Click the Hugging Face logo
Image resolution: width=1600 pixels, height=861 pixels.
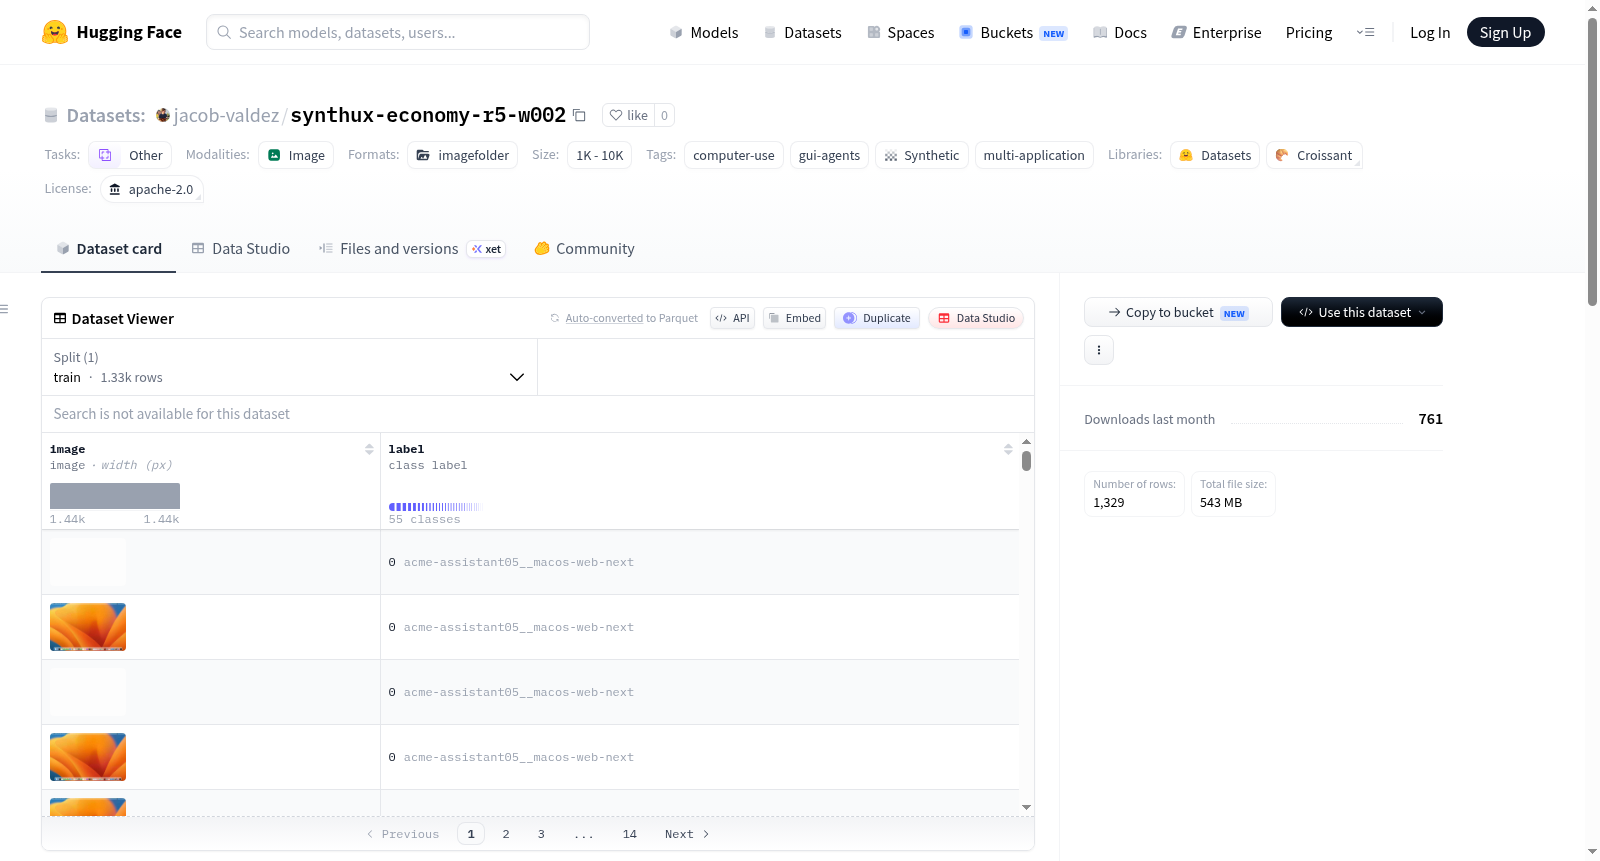click(x=112, y=32)
